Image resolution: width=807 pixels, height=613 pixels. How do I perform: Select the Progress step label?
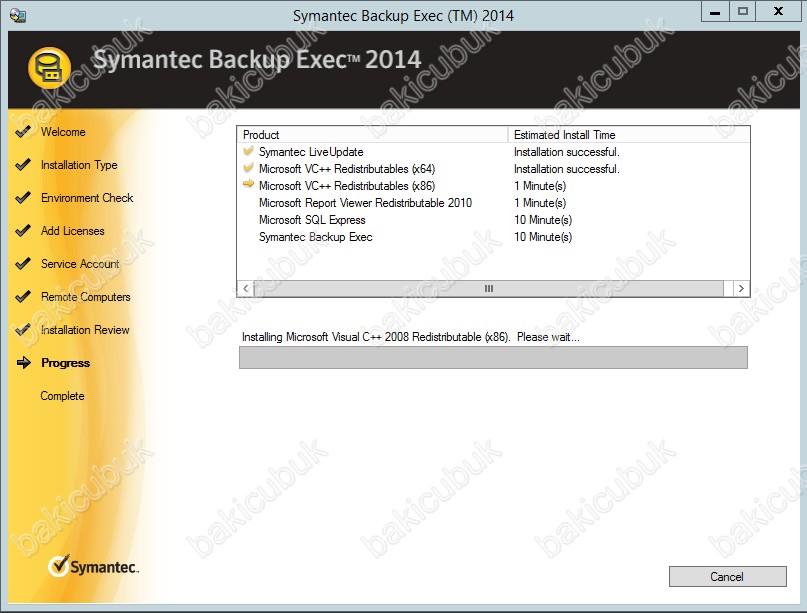pos(65,363)
